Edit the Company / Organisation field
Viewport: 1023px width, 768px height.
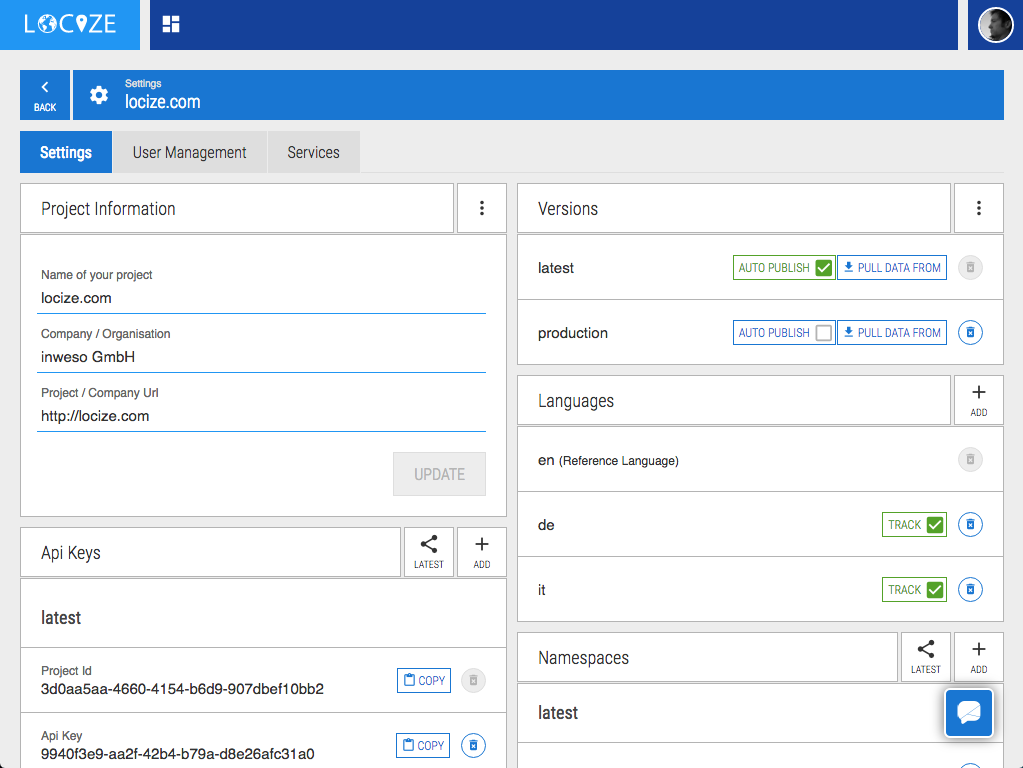tap(262, 357)
